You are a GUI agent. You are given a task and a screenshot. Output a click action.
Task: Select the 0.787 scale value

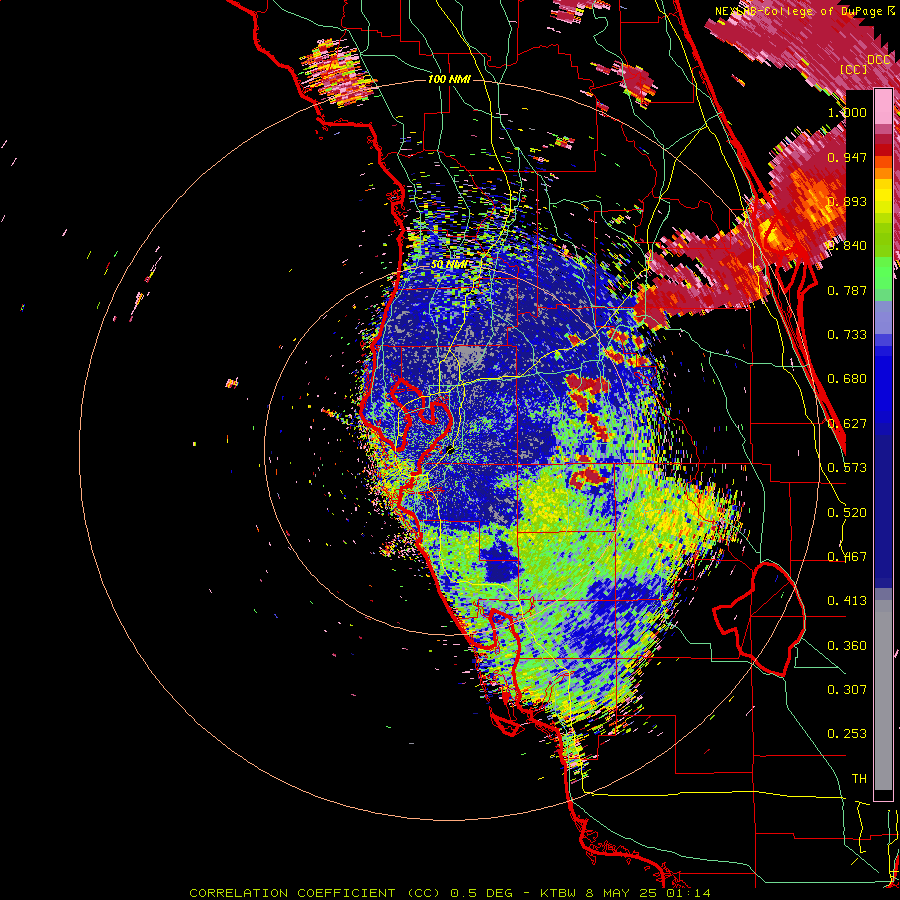tap(847, 290)
